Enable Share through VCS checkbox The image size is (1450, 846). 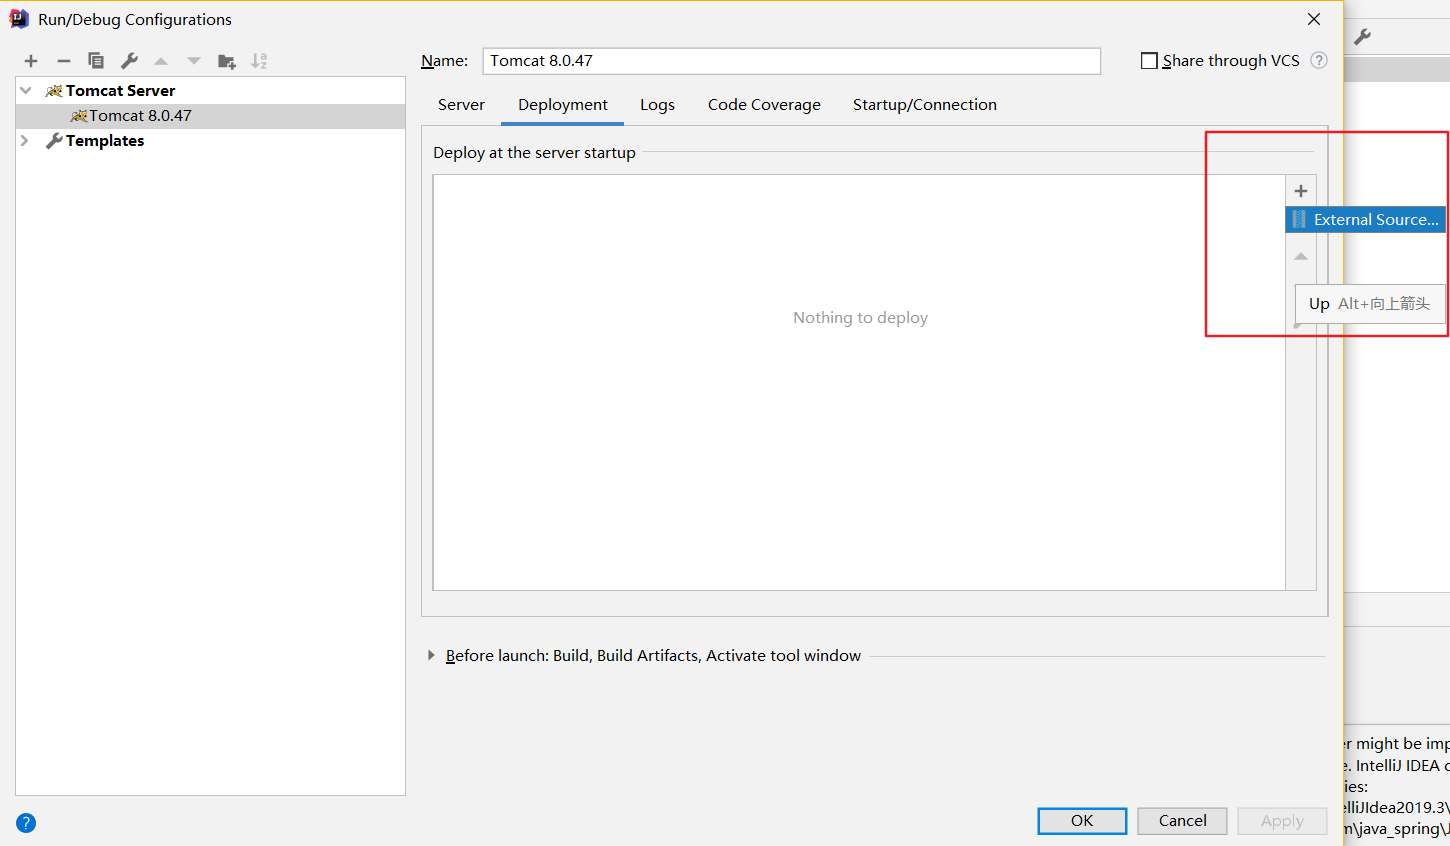click(x=1149, y=61)
